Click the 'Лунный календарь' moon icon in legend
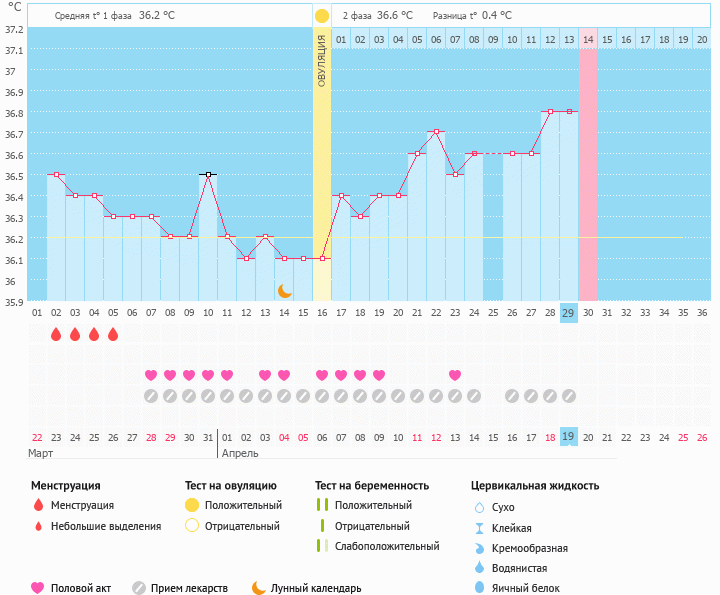Viewport: 720px width, 595px height. [259, 588]
